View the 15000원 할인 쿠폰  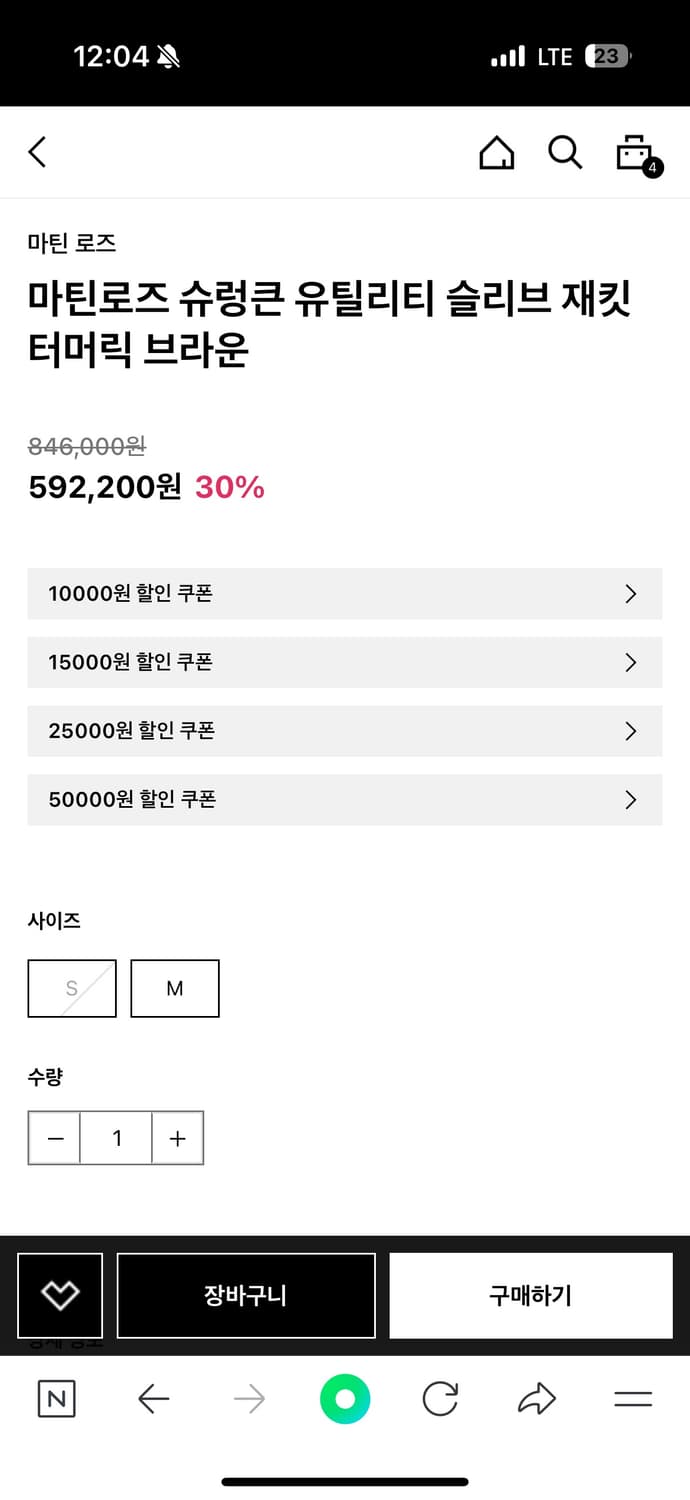345,662
